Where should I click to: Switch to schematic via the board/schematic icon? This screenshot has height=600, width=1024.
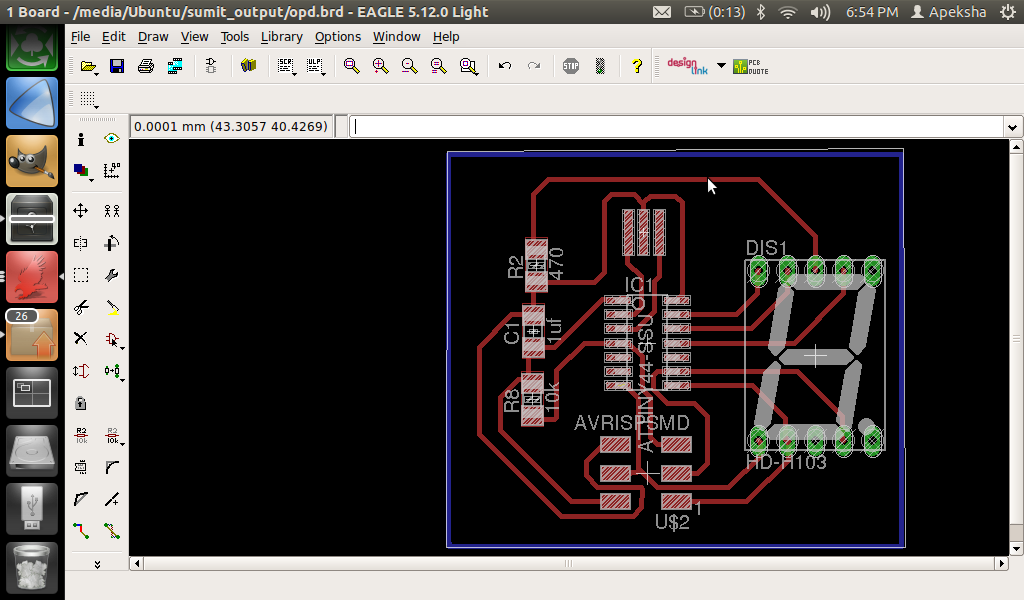tap(210, 66)
